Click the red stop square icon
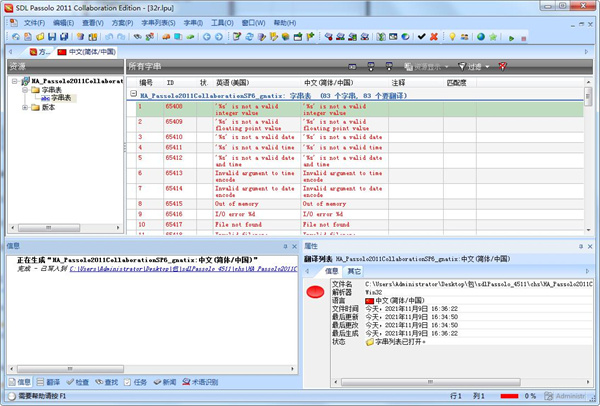This screenshot has height=406, width=600. click(x=523, y=38)
